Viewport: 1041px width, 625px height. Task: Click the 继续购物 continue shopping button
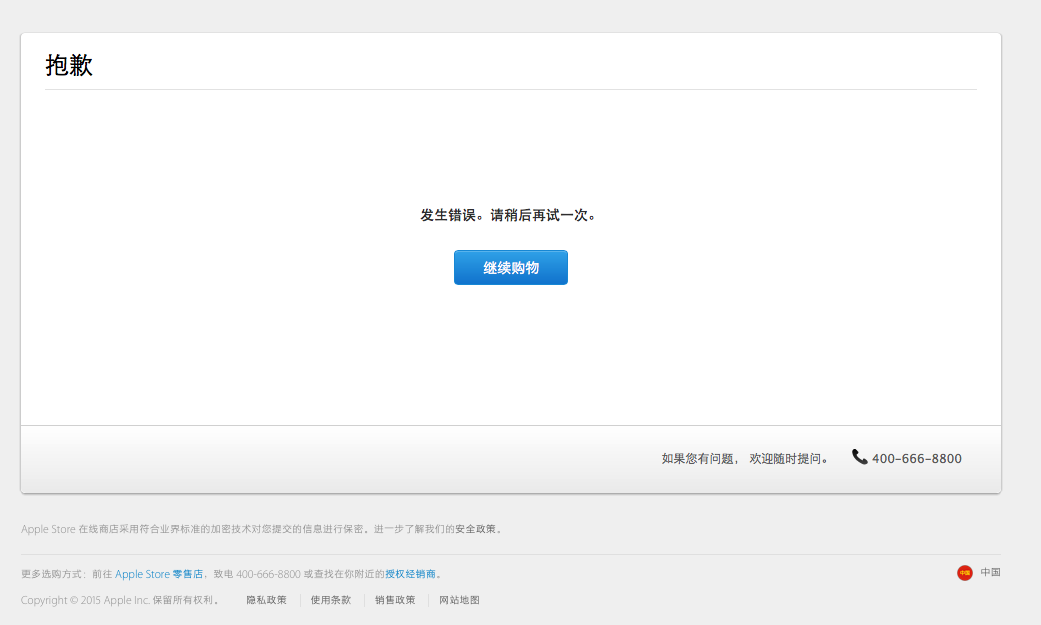click(x=510, y=268)
